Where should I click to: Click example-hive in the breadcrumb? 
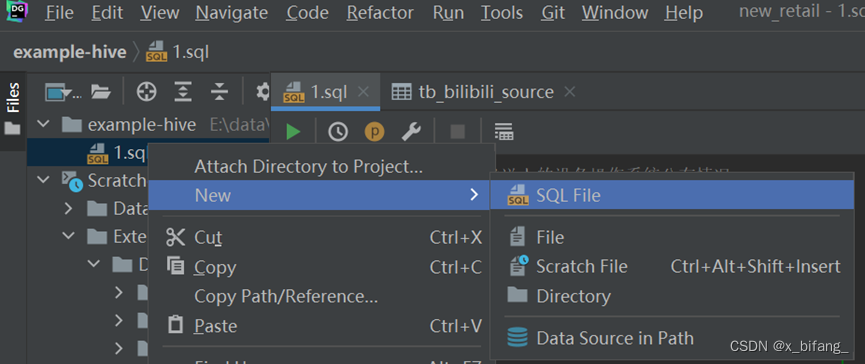click(70, 52)
